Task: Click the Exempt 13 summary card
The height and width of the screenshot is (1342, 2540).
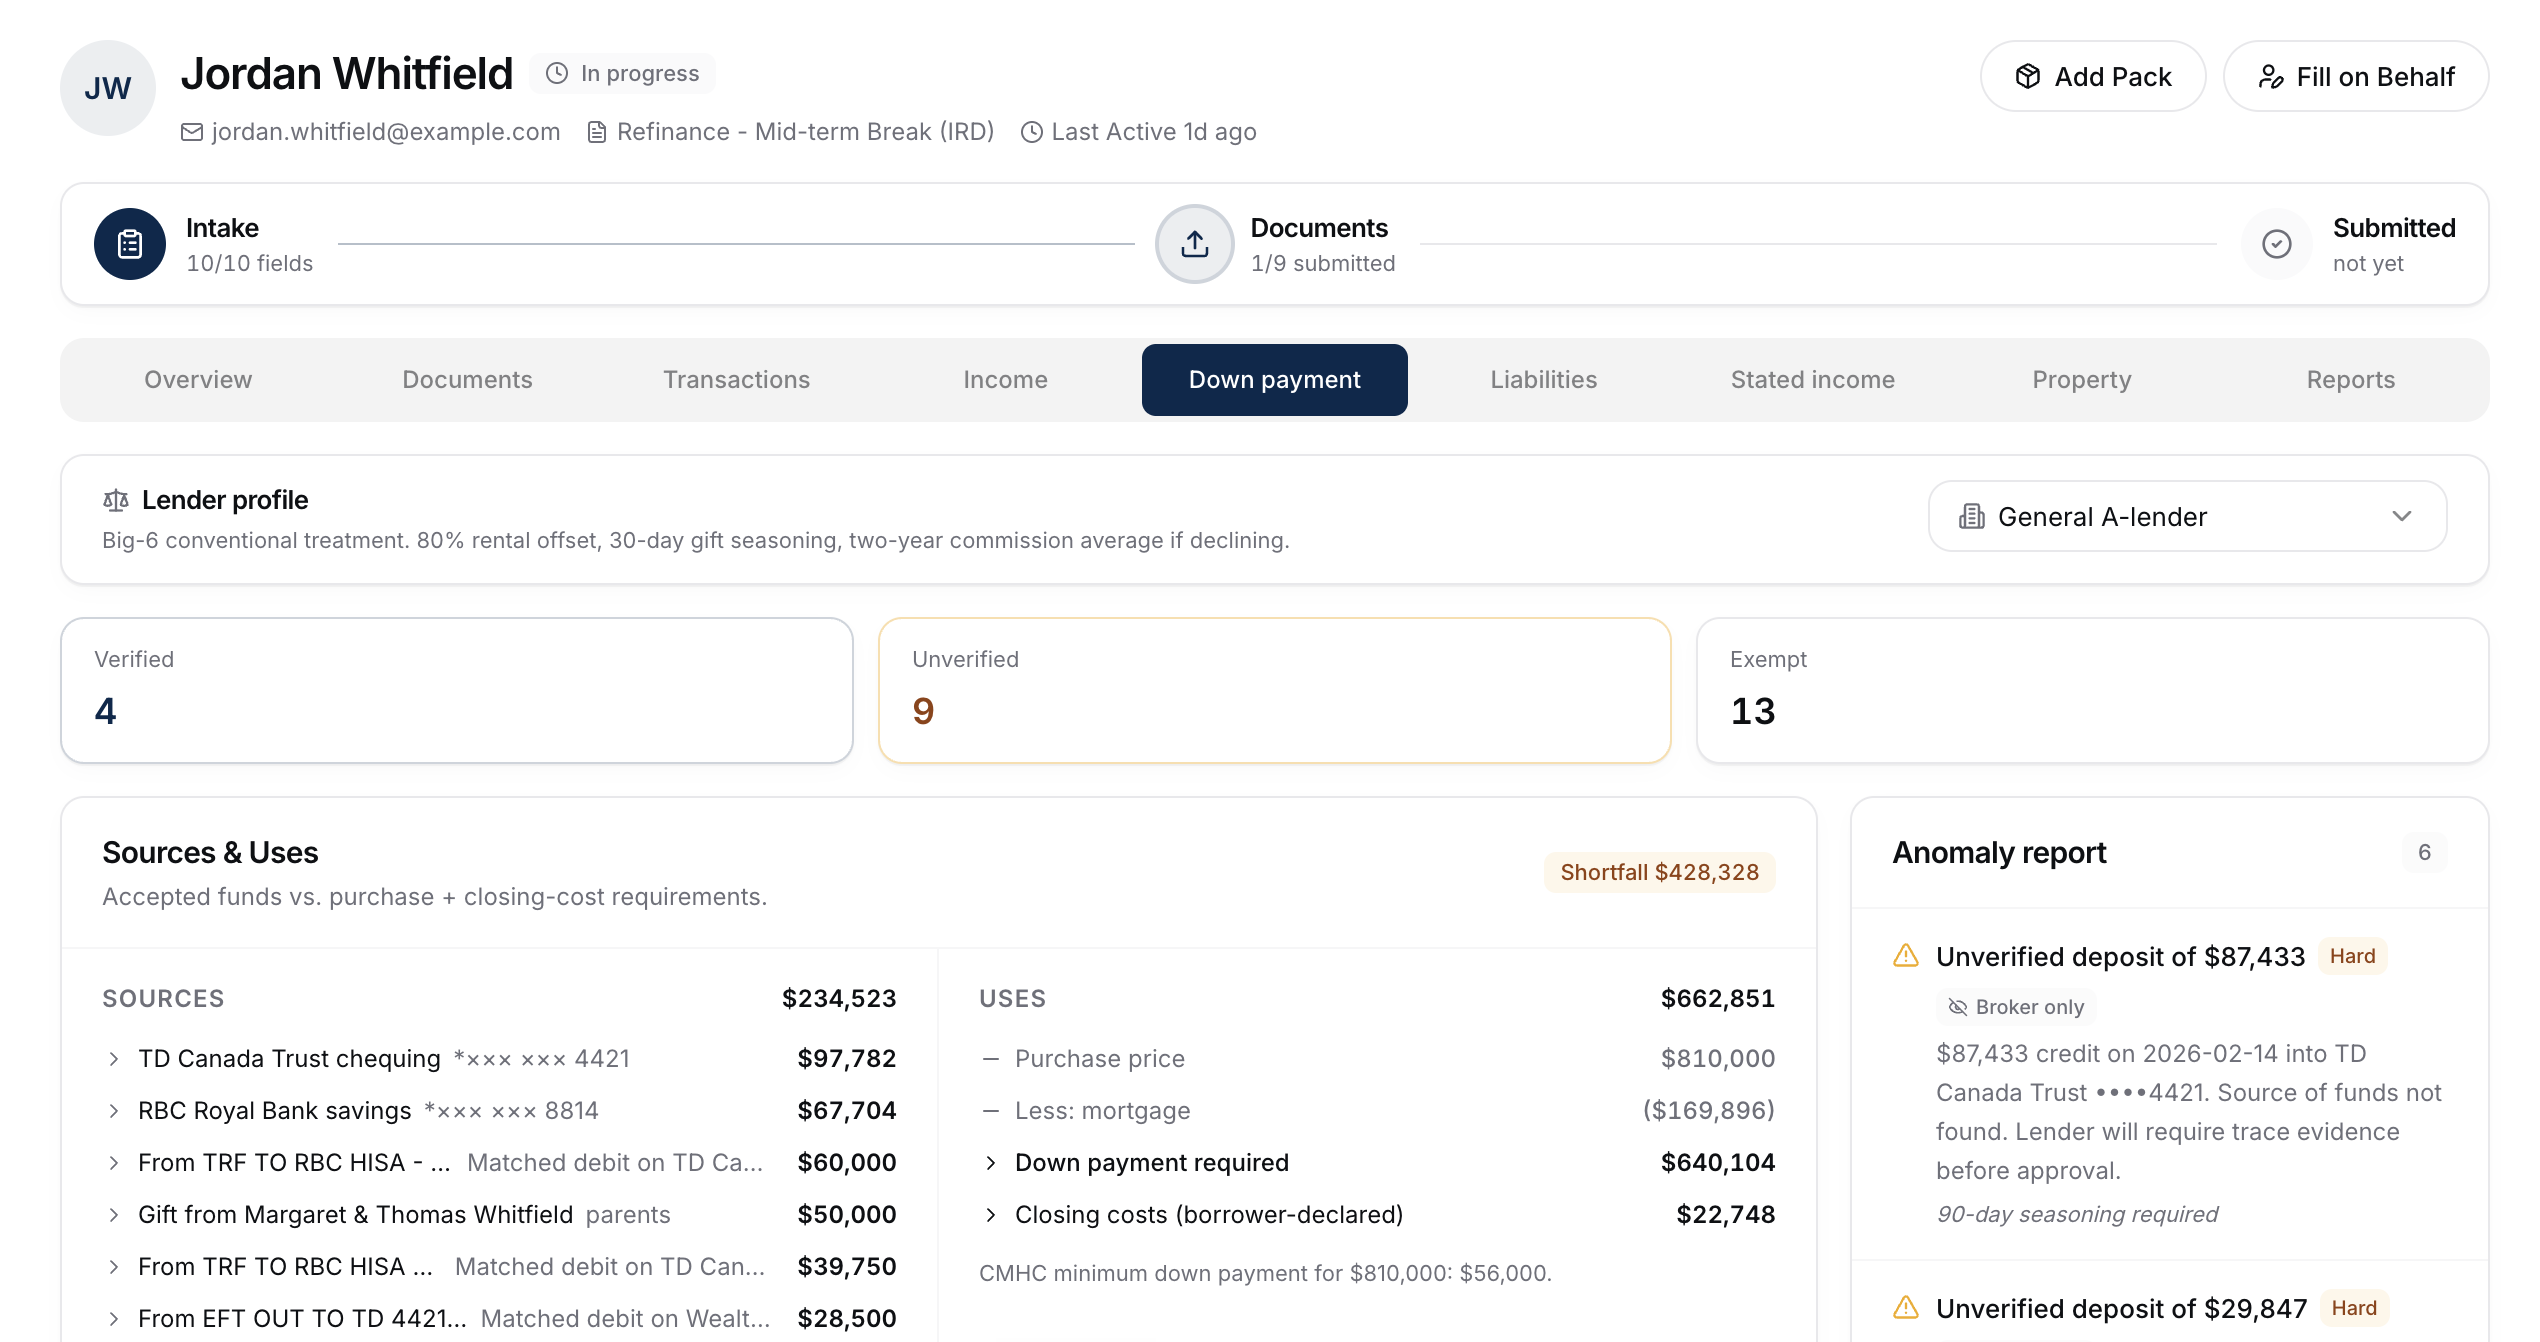Action: 2092,690
